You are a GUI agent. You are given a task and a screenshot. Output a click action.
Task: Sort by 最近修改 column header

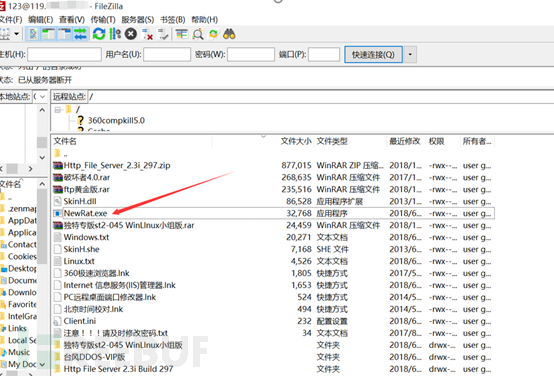tap(405, 141)
